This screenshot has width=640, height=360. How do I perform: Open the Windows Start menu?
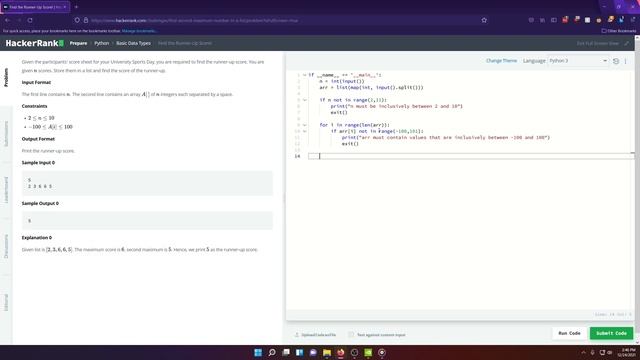tap(258, 352)
